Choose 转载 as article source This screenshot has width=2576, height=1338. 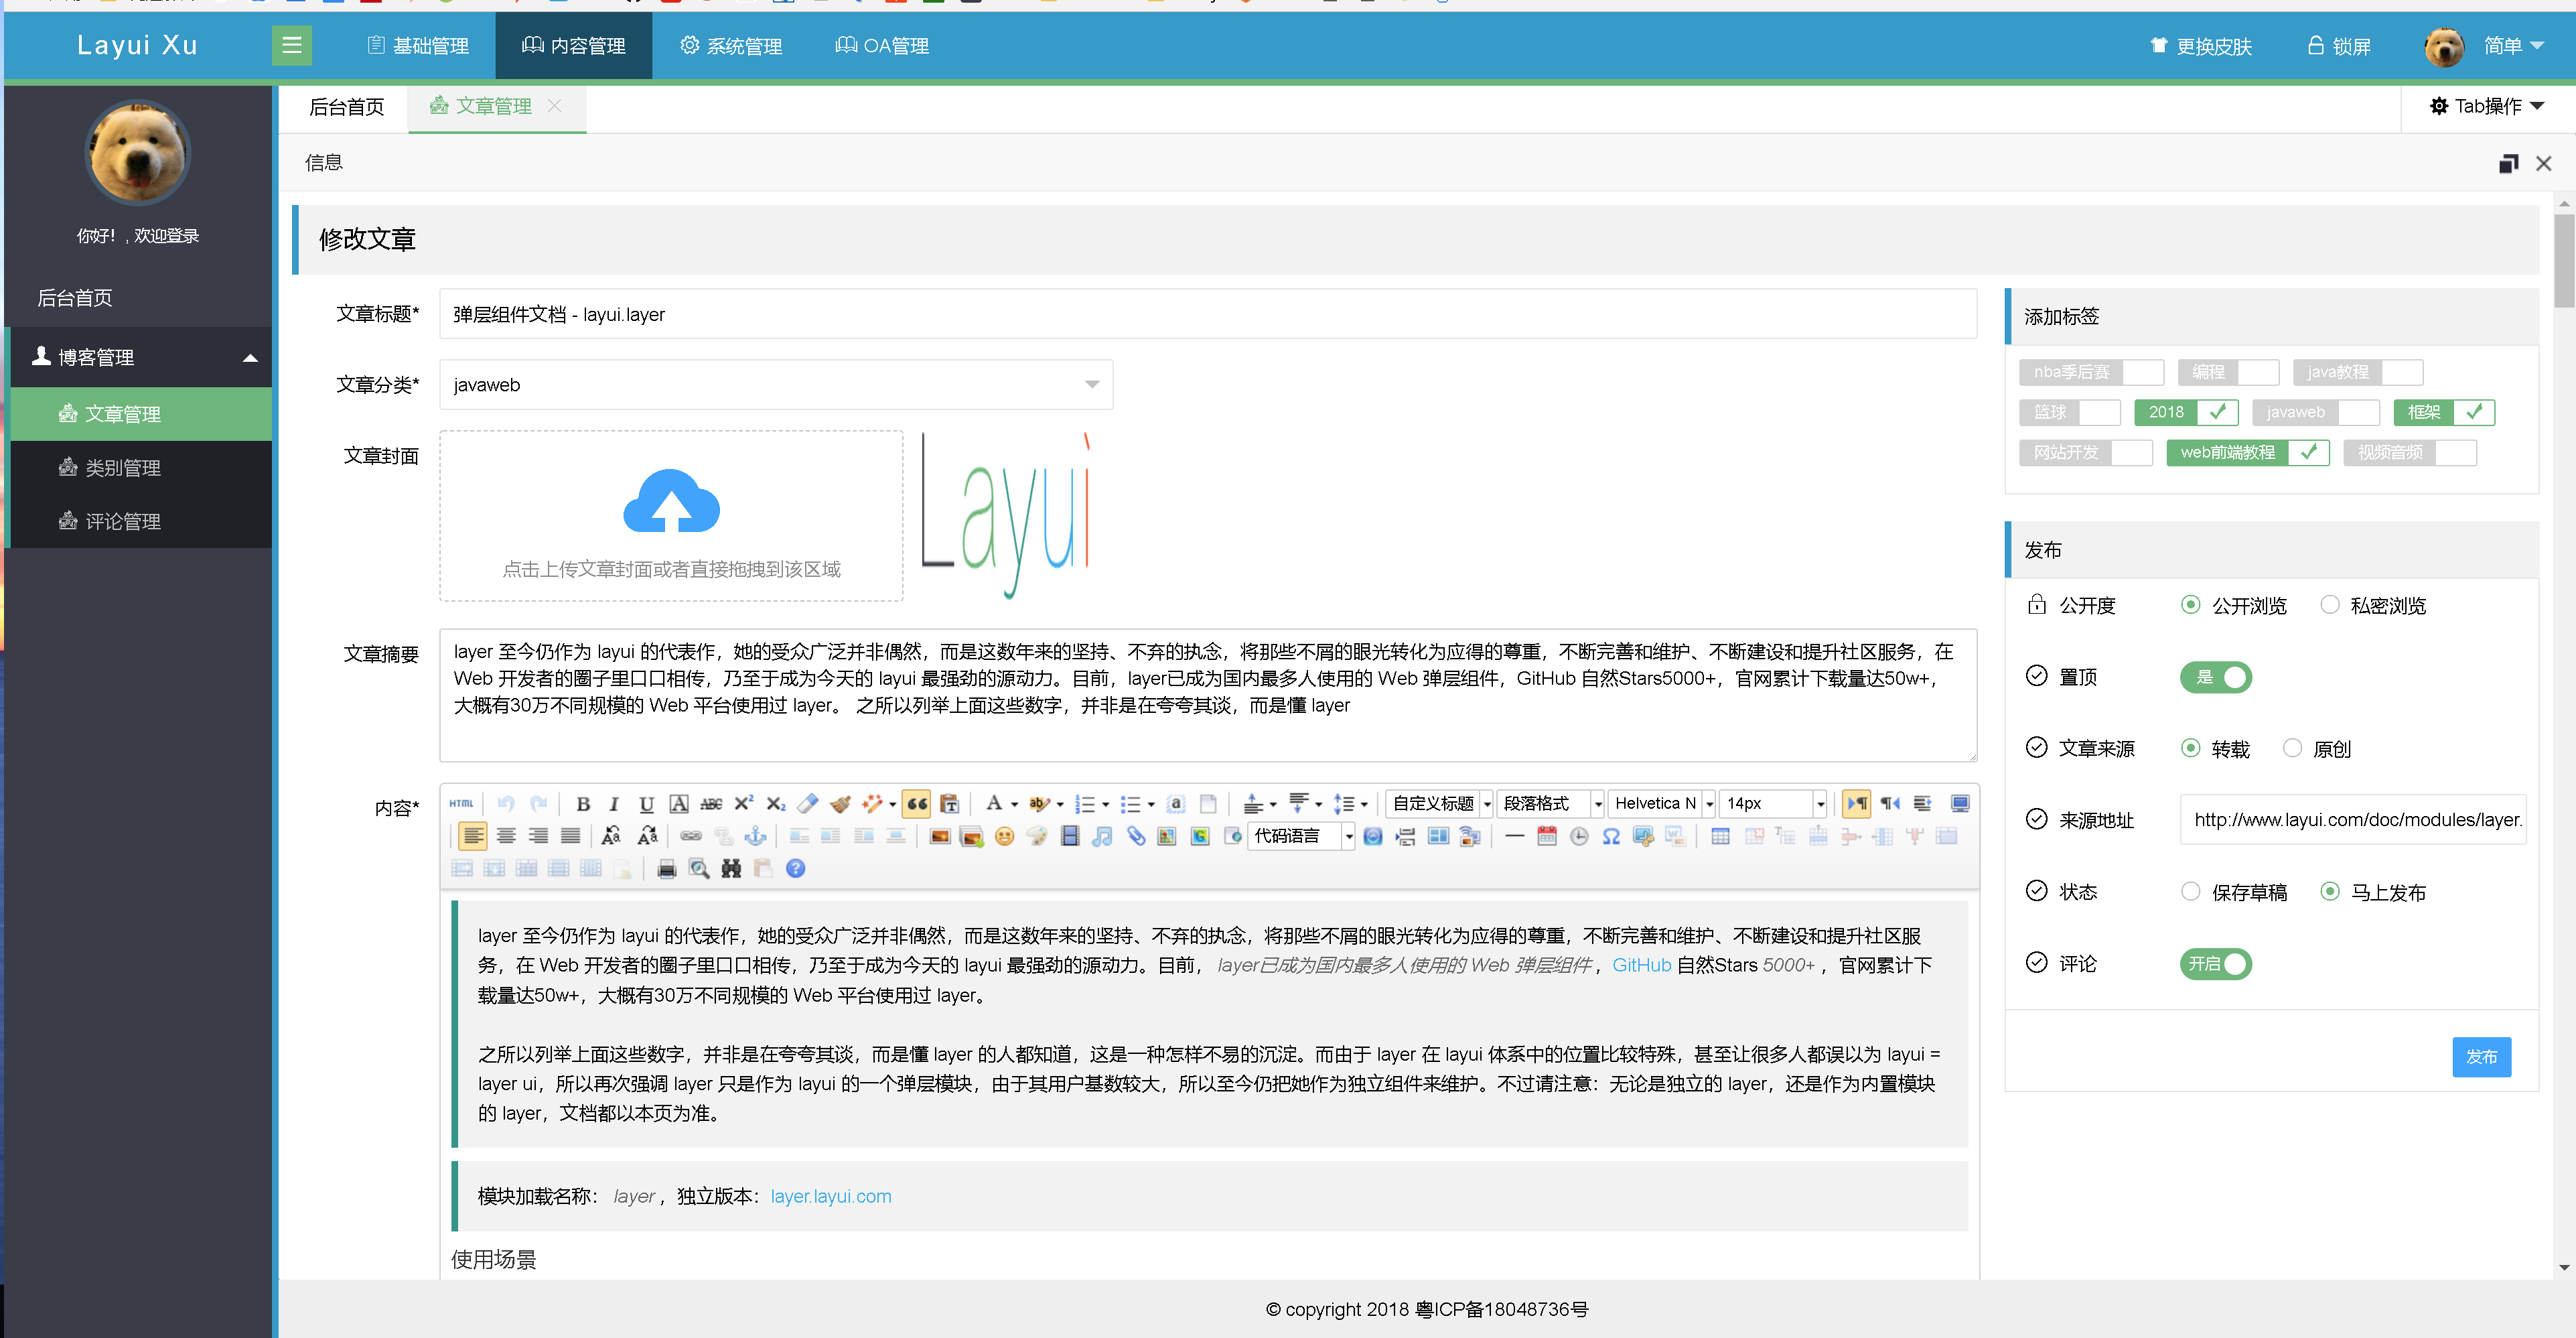tap(2215, 749)
